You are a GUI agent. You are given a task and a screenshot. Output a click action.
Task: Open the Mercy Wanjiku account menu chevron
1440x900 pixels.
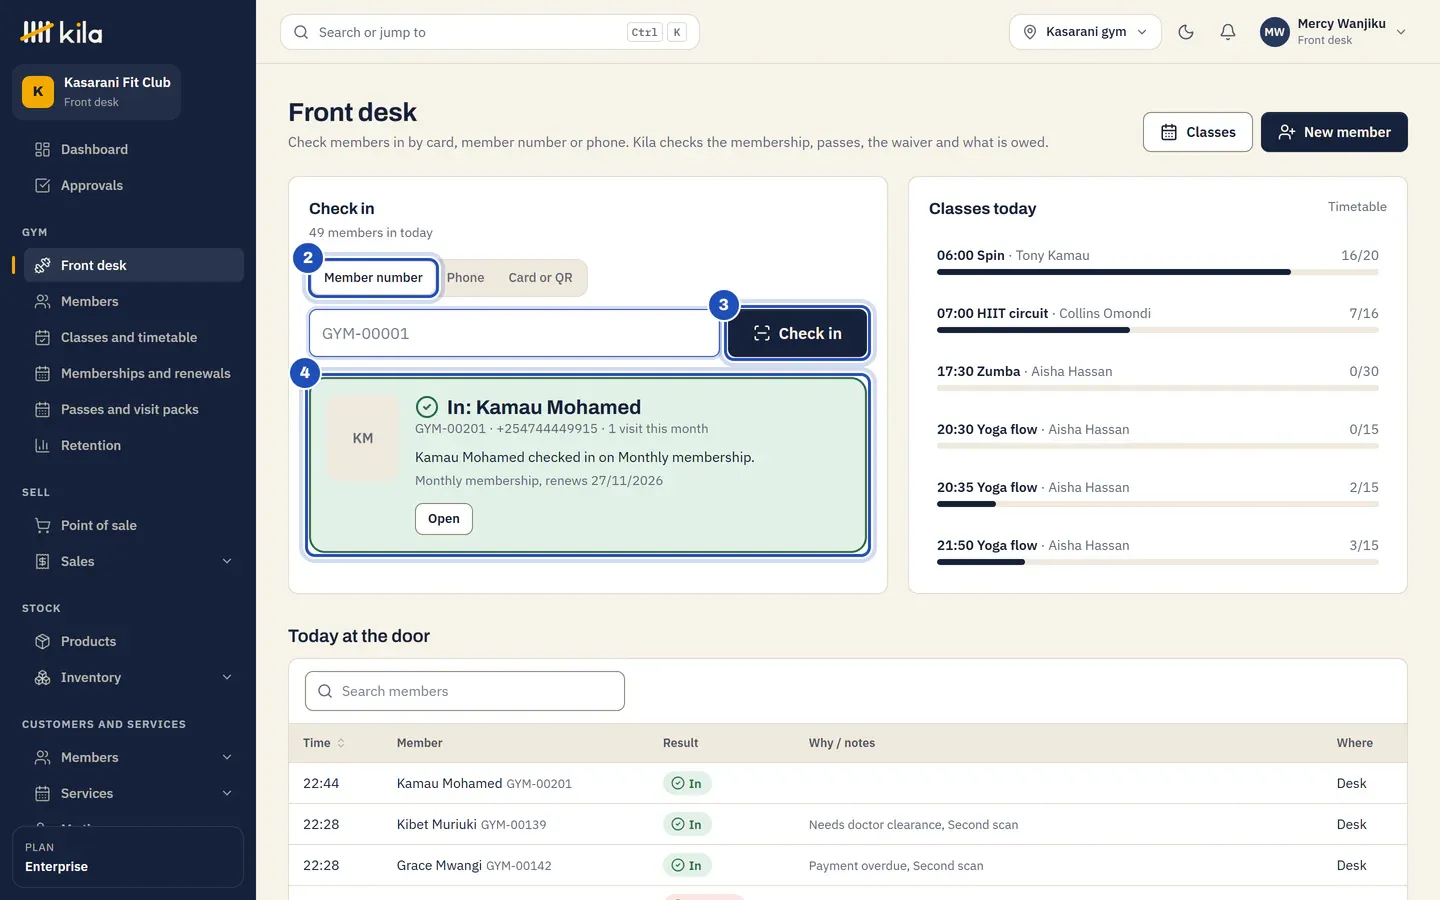pyautogui.click(x=1401, y=32)
